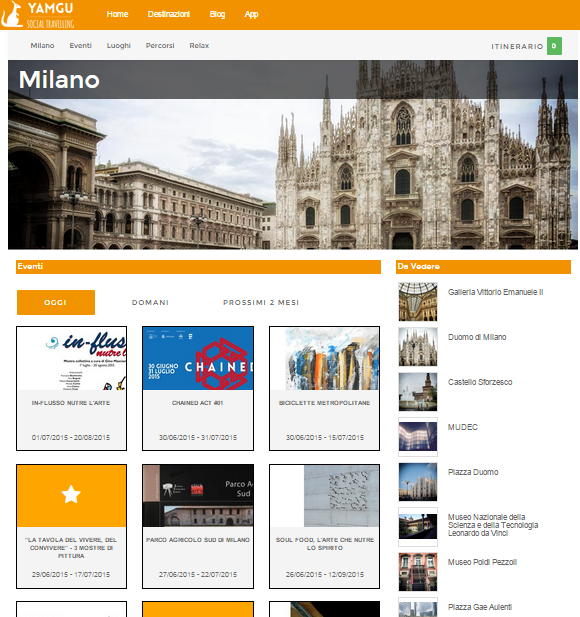
Task: Click the Museo Nazionale della Scienza link
Action: 493,525
